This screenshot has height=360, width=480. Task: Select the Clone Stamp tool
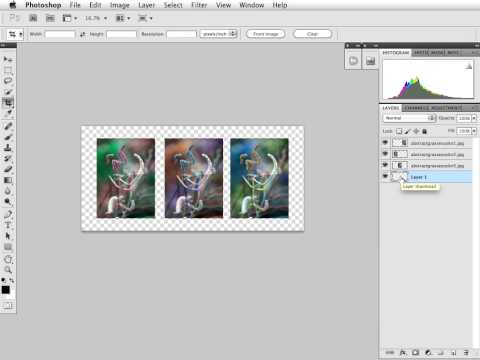(x=8, y=148)
